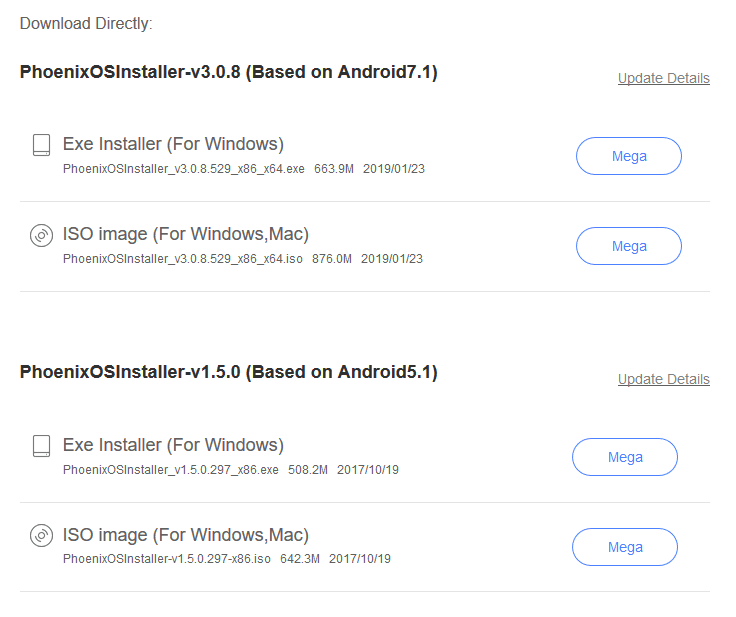The width and height of the screenshot is (736, 617).
Task: Select the v3.0.8 ISO image (For Windows,Mac) title
Action: pyautogui.click(x=186, y=234)
